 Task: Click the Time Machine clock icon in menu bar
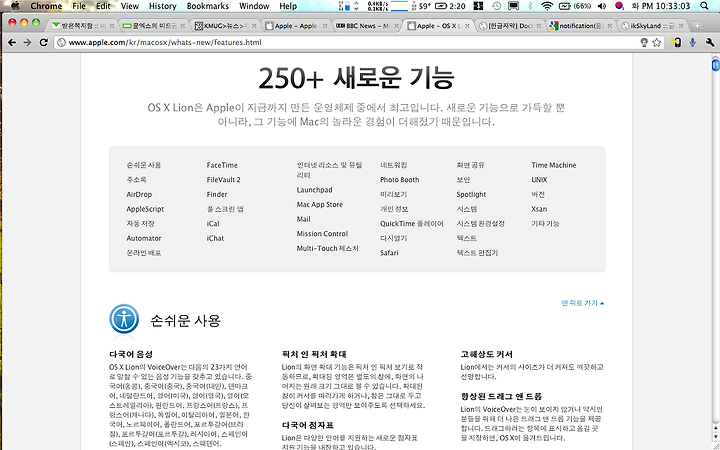pyautogui.click(x=496, y=6)
